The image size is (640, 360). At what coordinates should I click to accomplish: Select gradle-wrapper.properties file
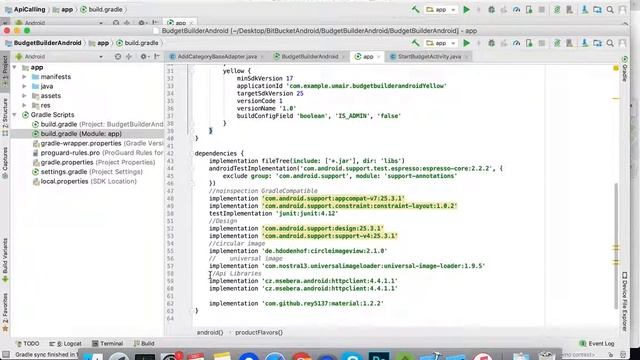pos(98,143)
